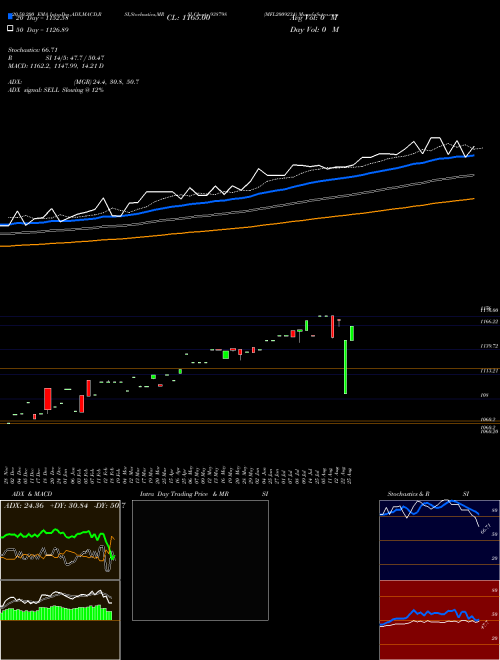This screenshot has width=500, height=660.
Task: Select the '50 Day = 1126.89' legend label
Action: pos(42,29)
